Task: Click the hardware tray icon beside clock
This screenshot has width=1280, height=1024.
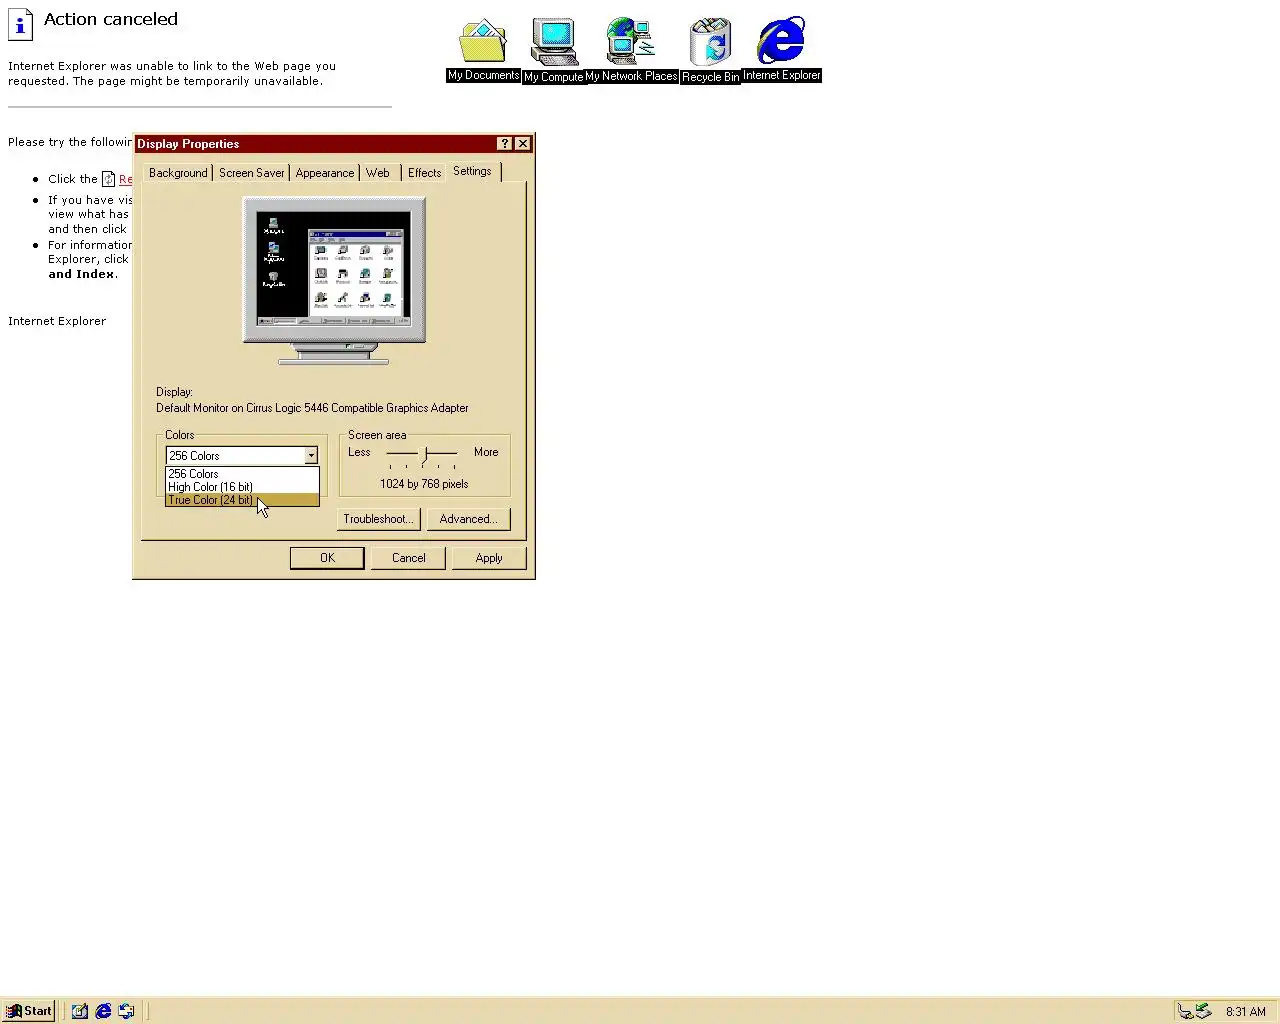Action: [1203, 1011]
